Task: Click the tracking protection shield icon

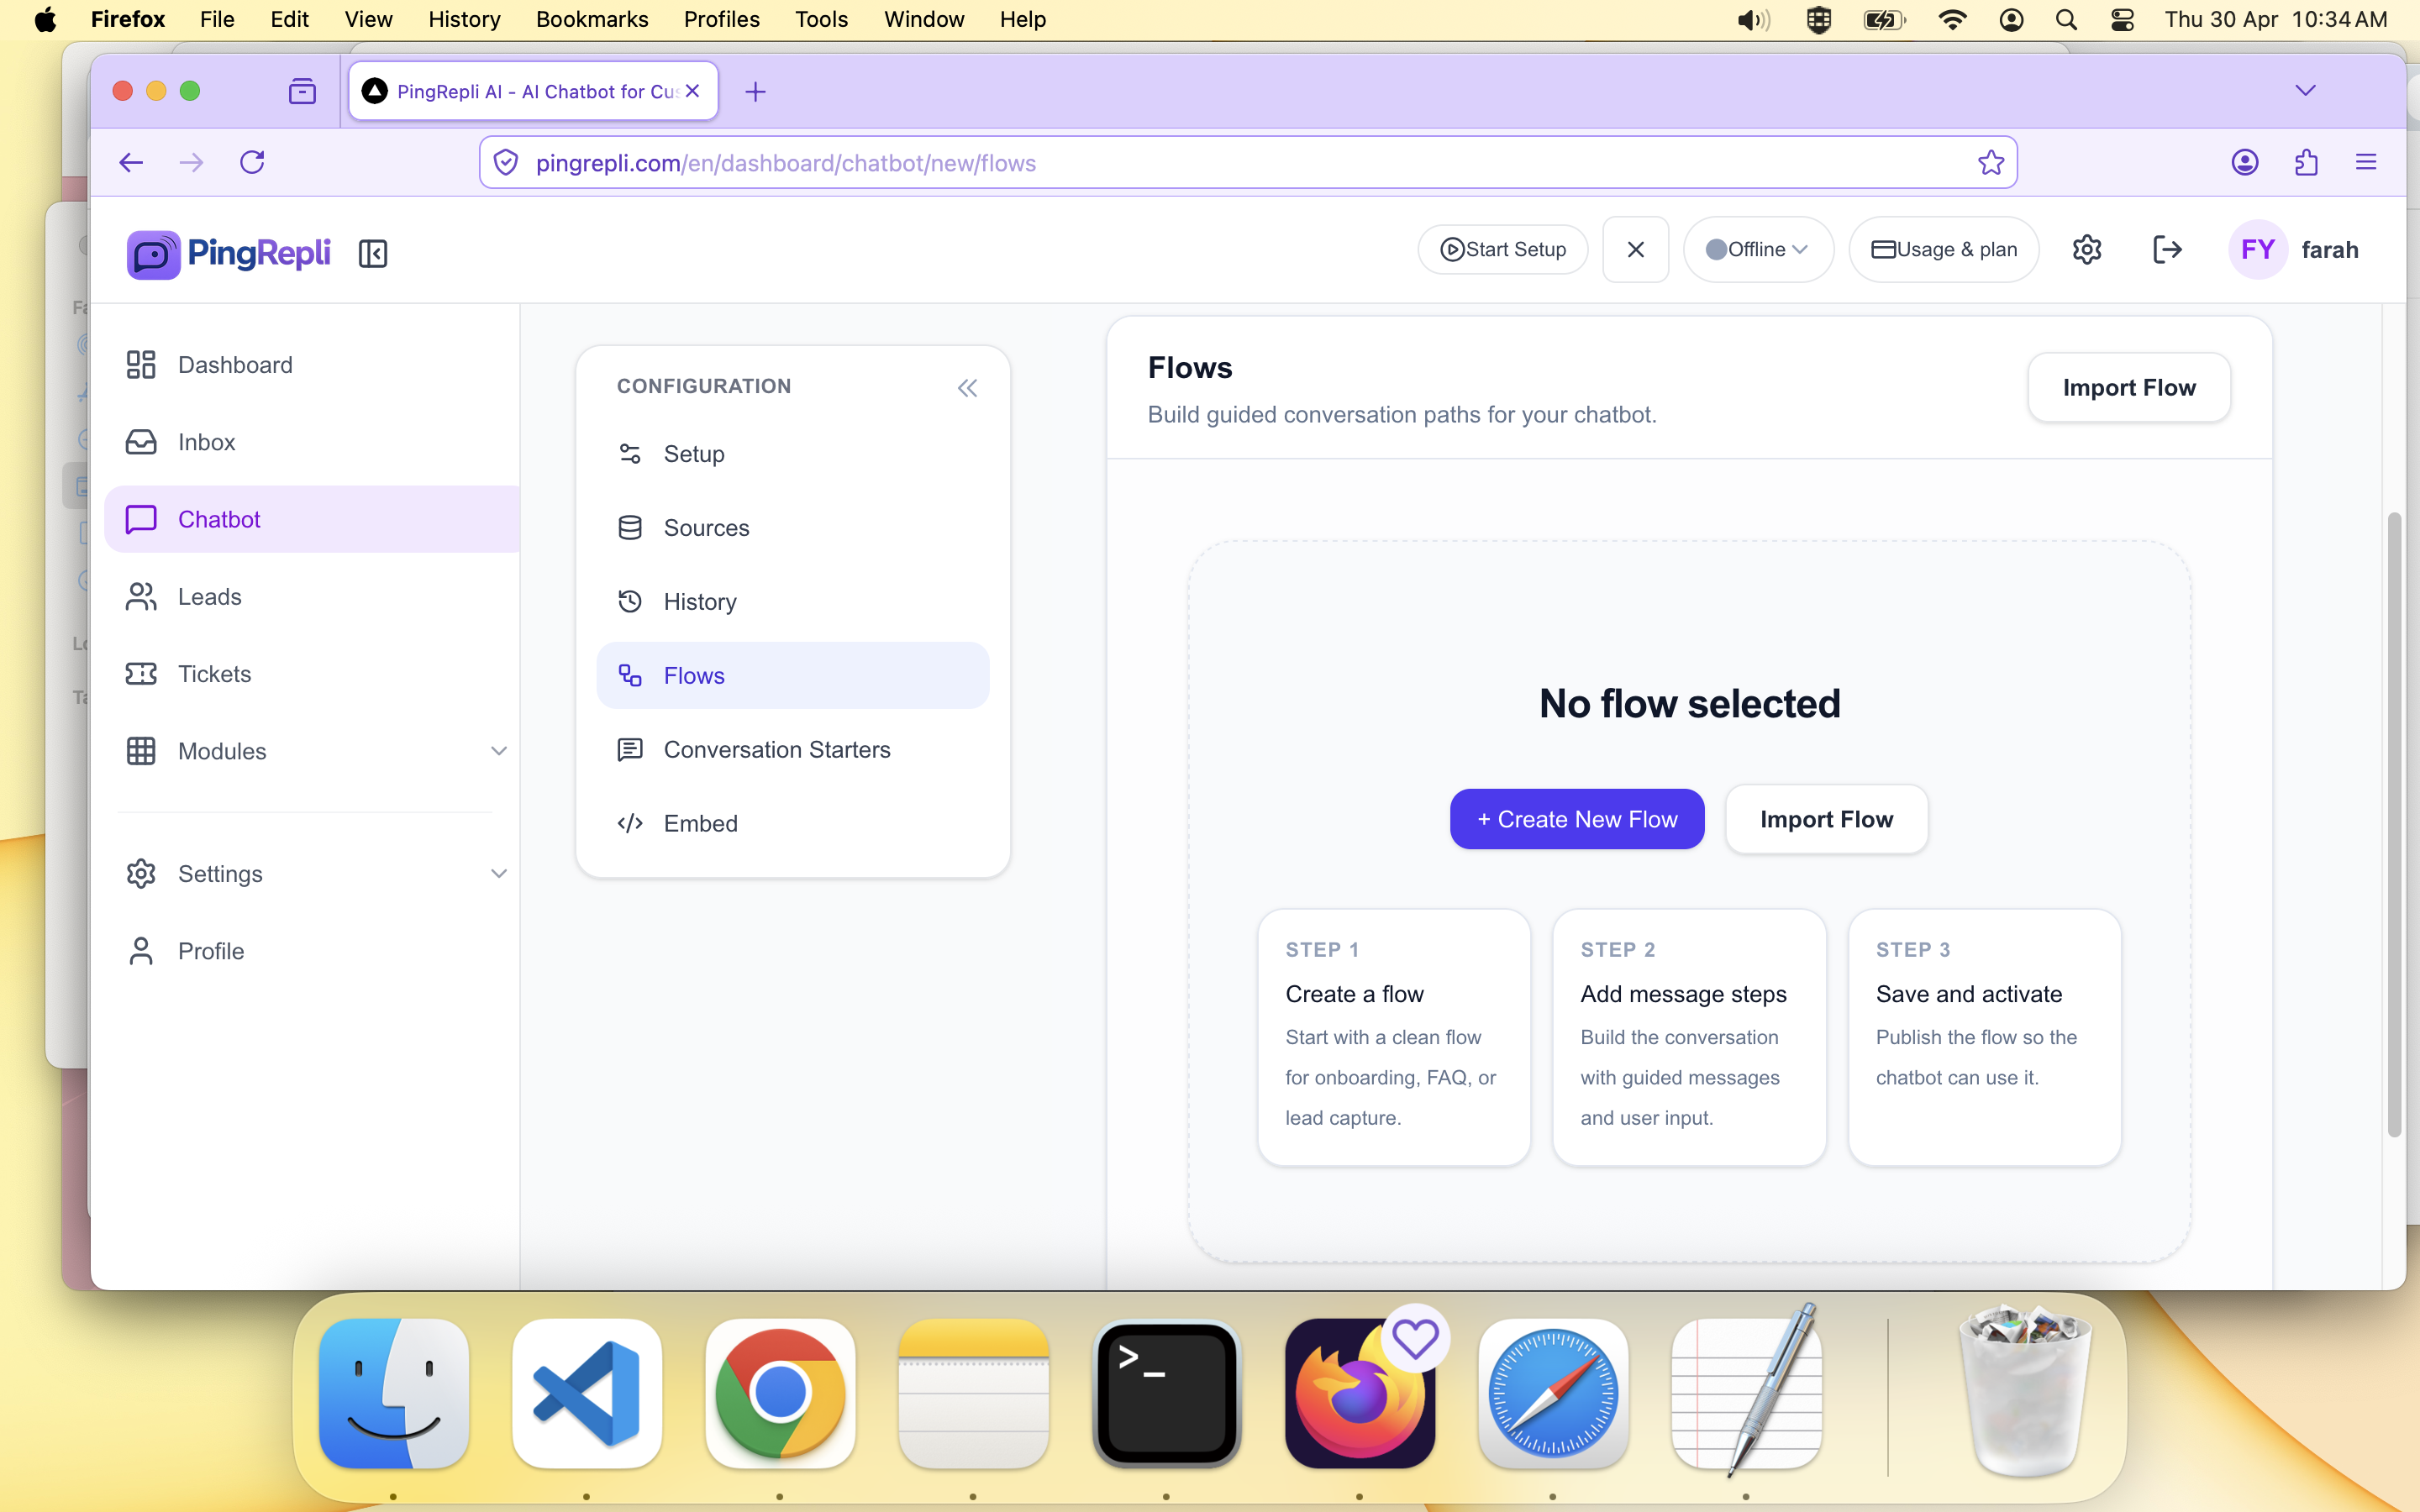Action: tap(506, 162)
